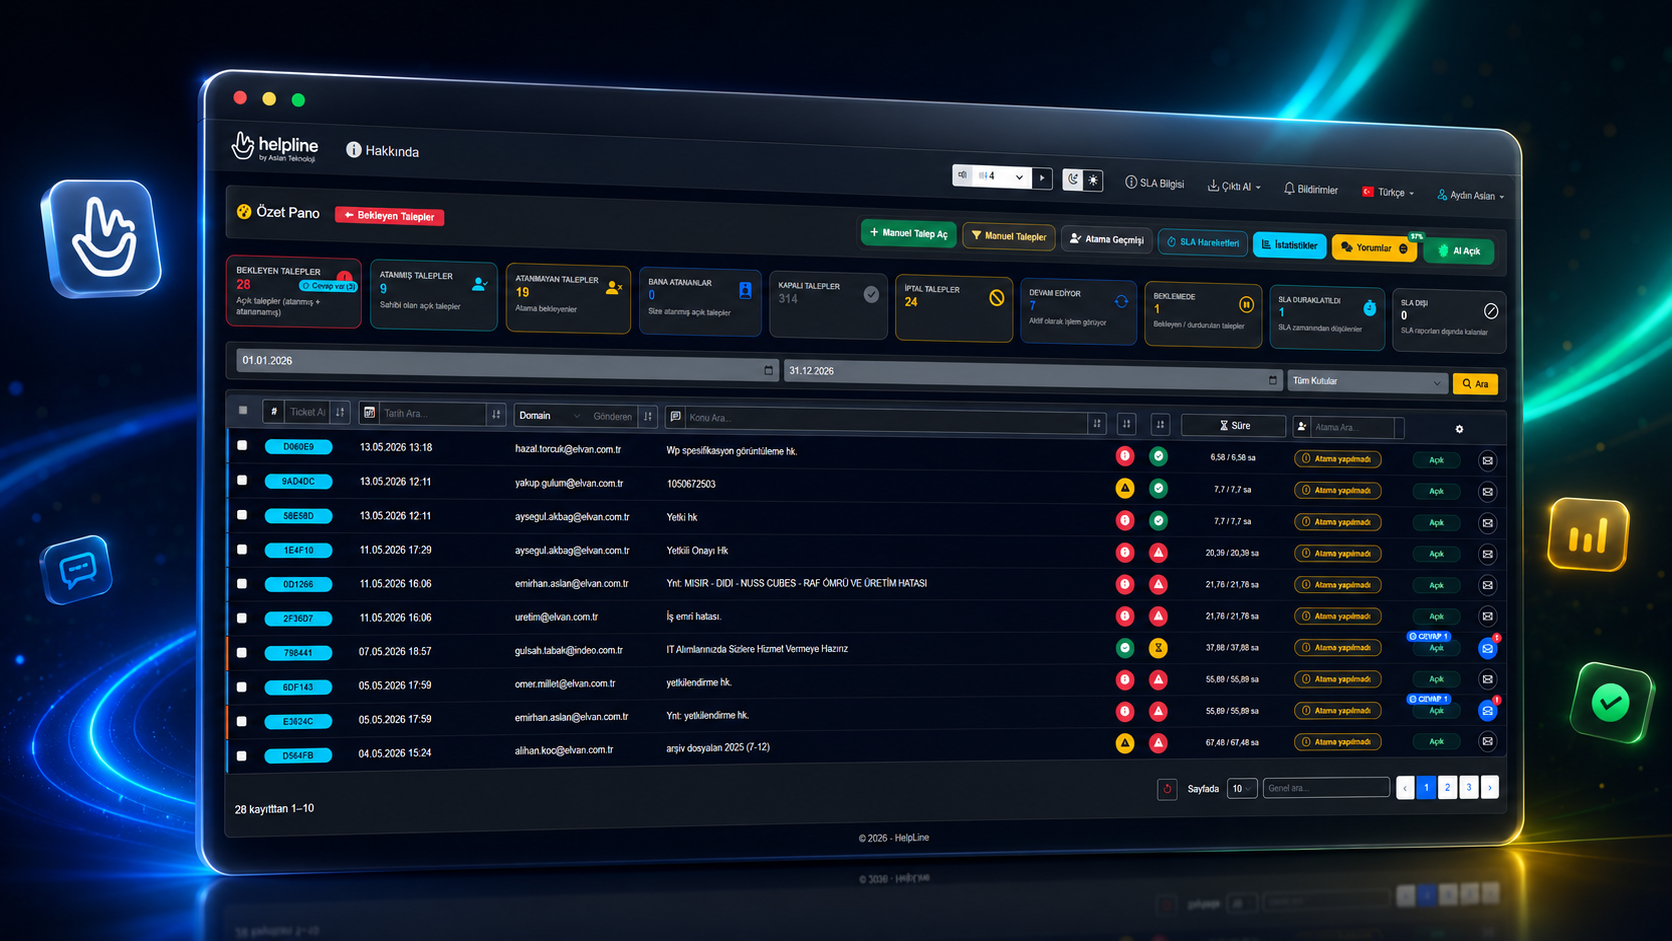1672x941 pixels.
Task: Open ticket 0D1266 badge
Action: pos(298,584)
